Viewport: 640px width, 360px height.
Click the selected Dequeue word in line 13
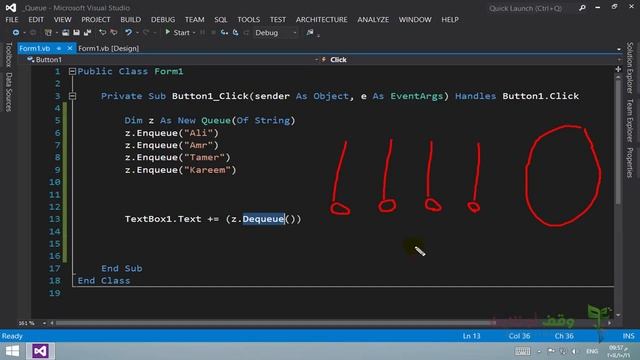[x=263, y=219]
